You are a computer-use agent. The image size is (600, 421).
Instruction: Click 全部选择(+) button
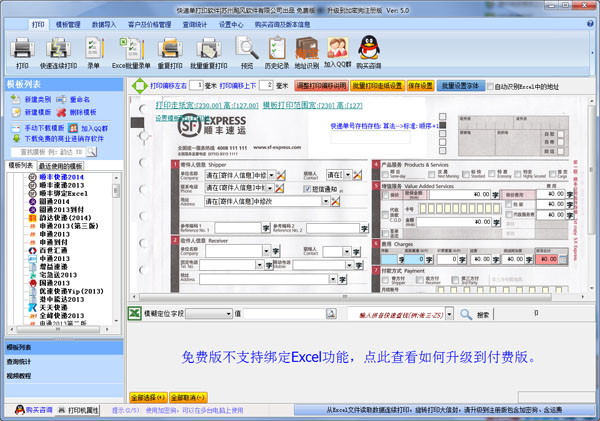(x=148, y=398)
